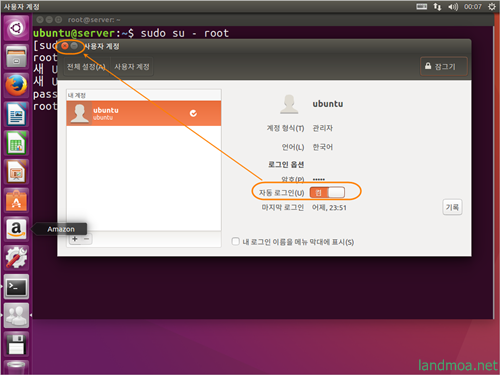The width and height of the screenshot is (500, 375).
Task: Turn off the automatic login switch
Action: (x=327, y=192)
